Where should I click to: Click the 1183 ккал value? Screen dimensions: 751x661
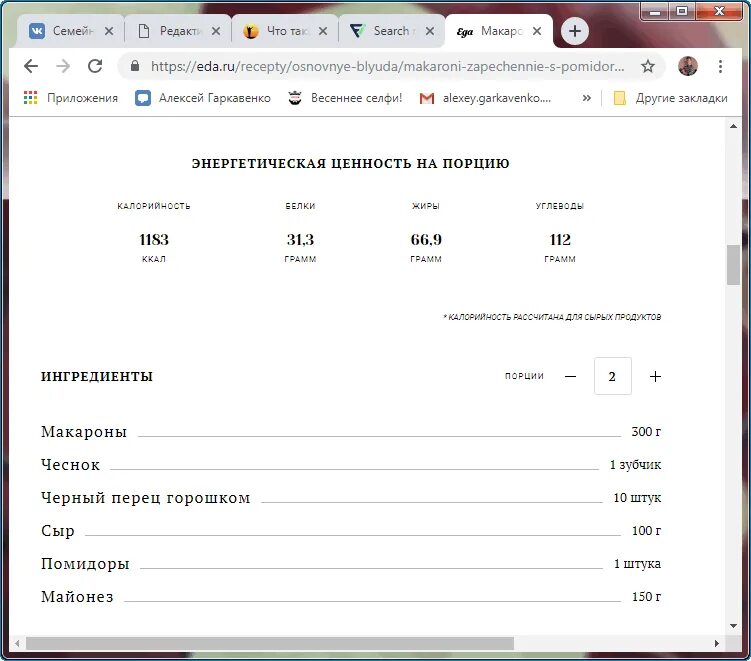point(154,239)
